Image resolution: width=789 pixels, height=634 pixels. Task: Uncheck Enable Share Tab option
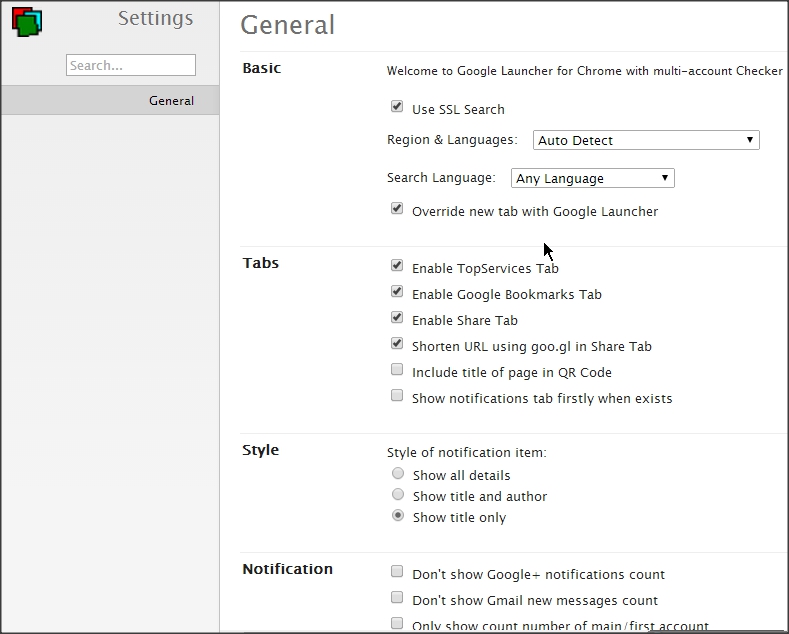[x=397, y=319]
